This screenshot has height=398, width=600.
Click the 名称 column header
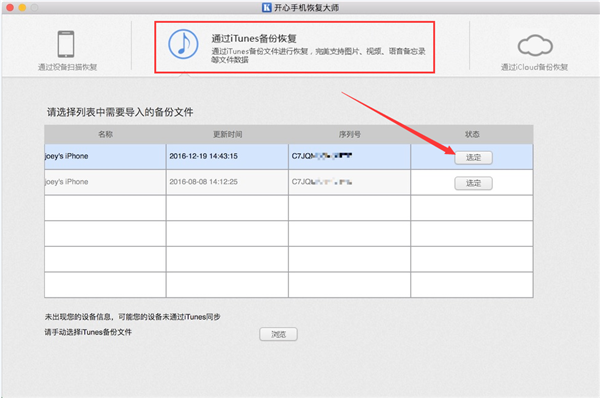[x=105, y=134]
